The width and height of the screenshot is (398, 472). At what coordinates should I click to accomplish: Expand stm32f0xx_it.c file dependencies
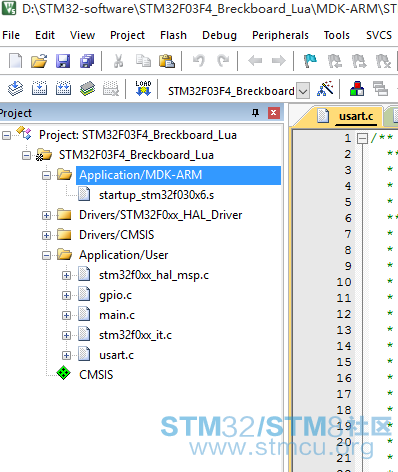coord(66,335)
